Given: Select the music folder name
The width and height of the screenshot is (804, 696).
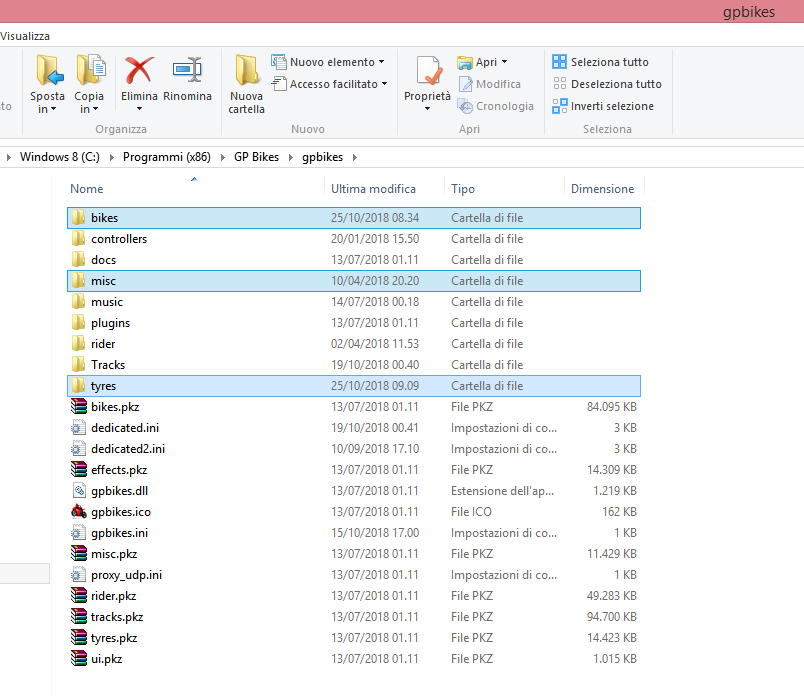Looking at the screenshot, I should point(107,302).
